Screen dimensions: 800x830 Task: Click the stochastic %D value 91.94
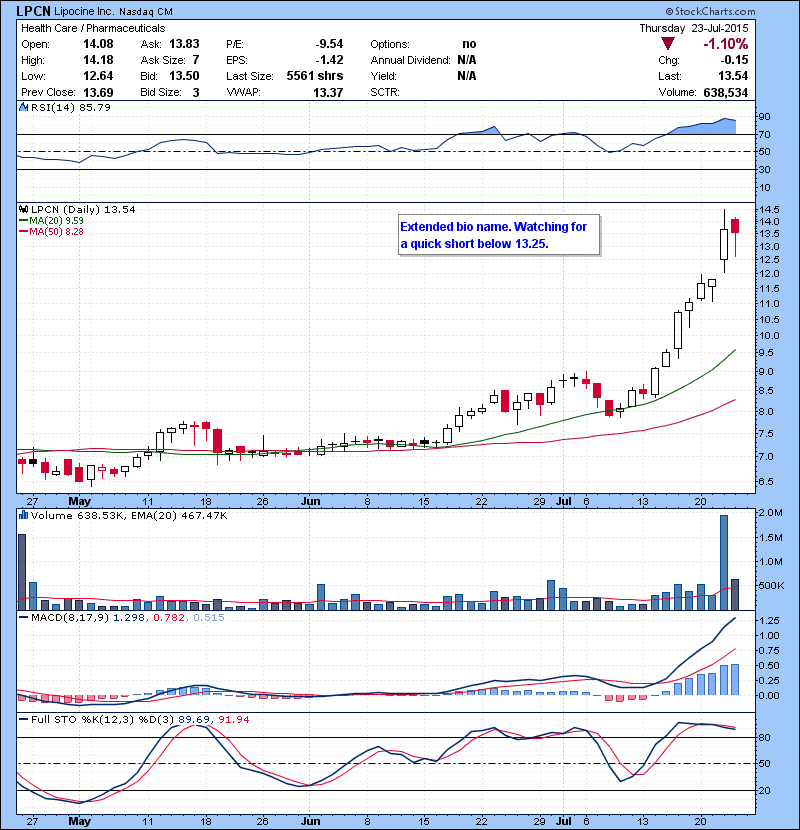[x=233, y=719]
